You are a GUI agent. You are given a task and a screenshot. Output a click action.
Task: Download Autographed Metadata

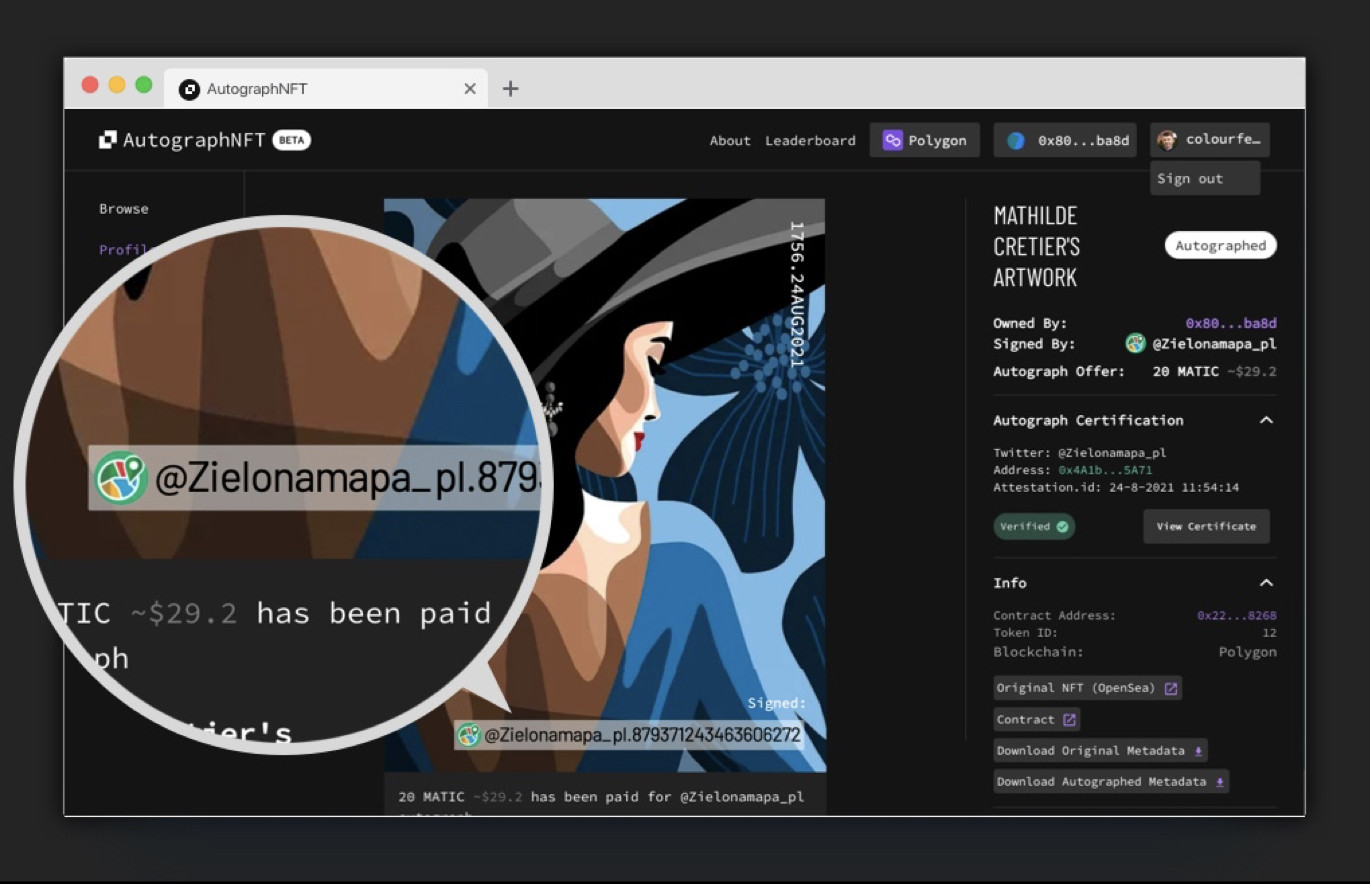pos(1110,782)
